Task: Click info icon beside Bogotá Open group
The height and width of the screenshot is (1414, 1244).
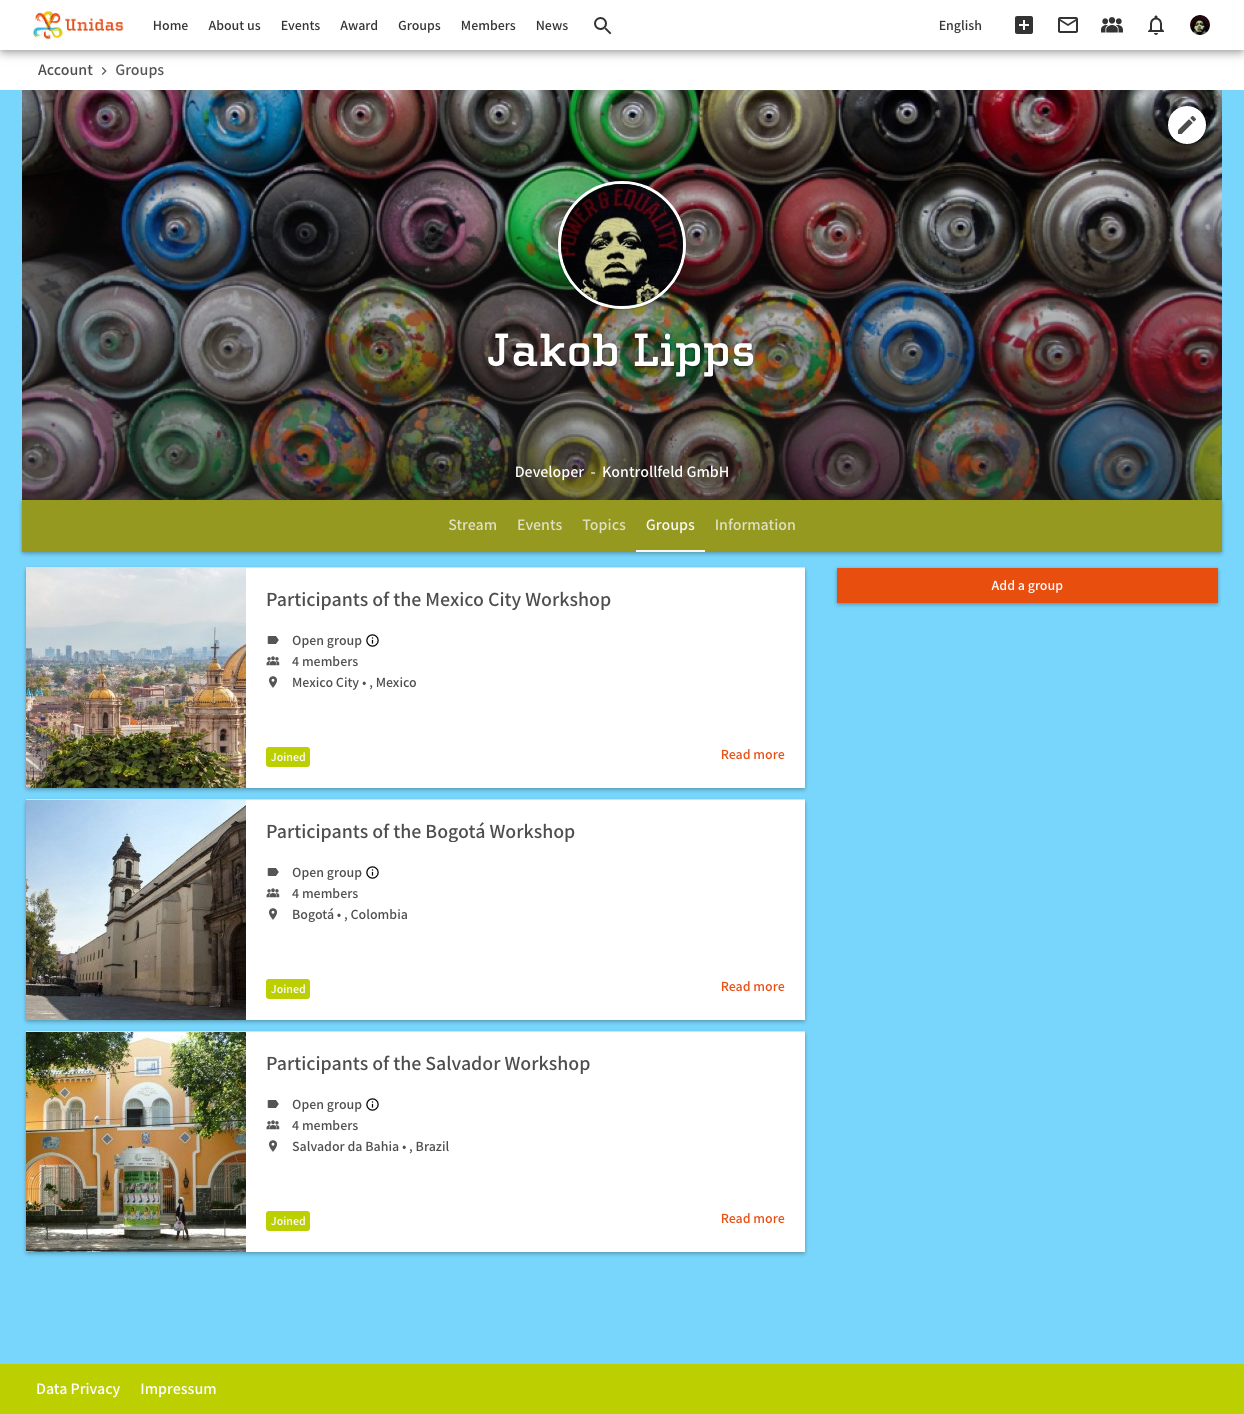Action: (373, 873)
